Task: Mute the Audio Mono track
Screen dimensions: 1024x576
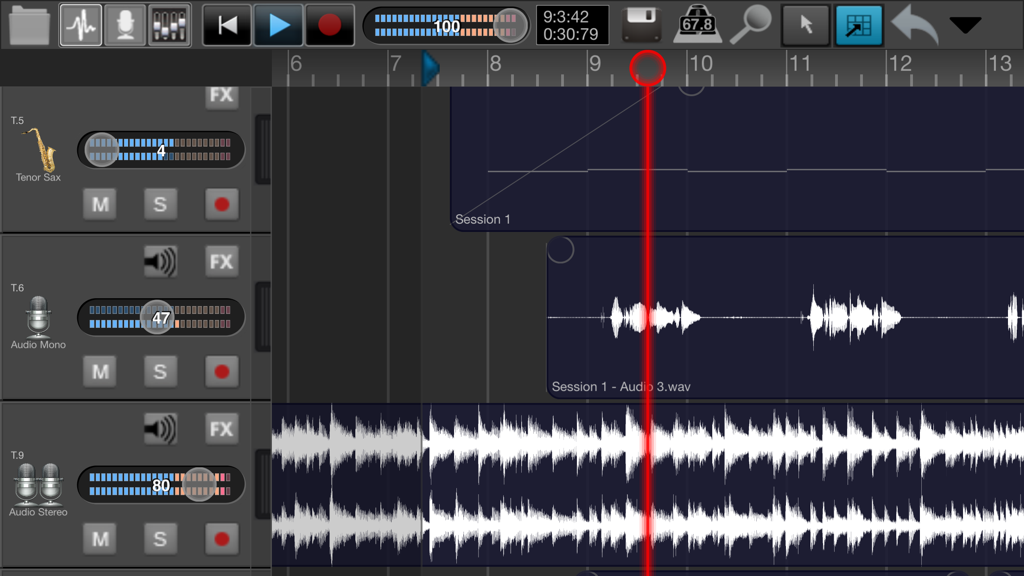Action: pos(100,371)
